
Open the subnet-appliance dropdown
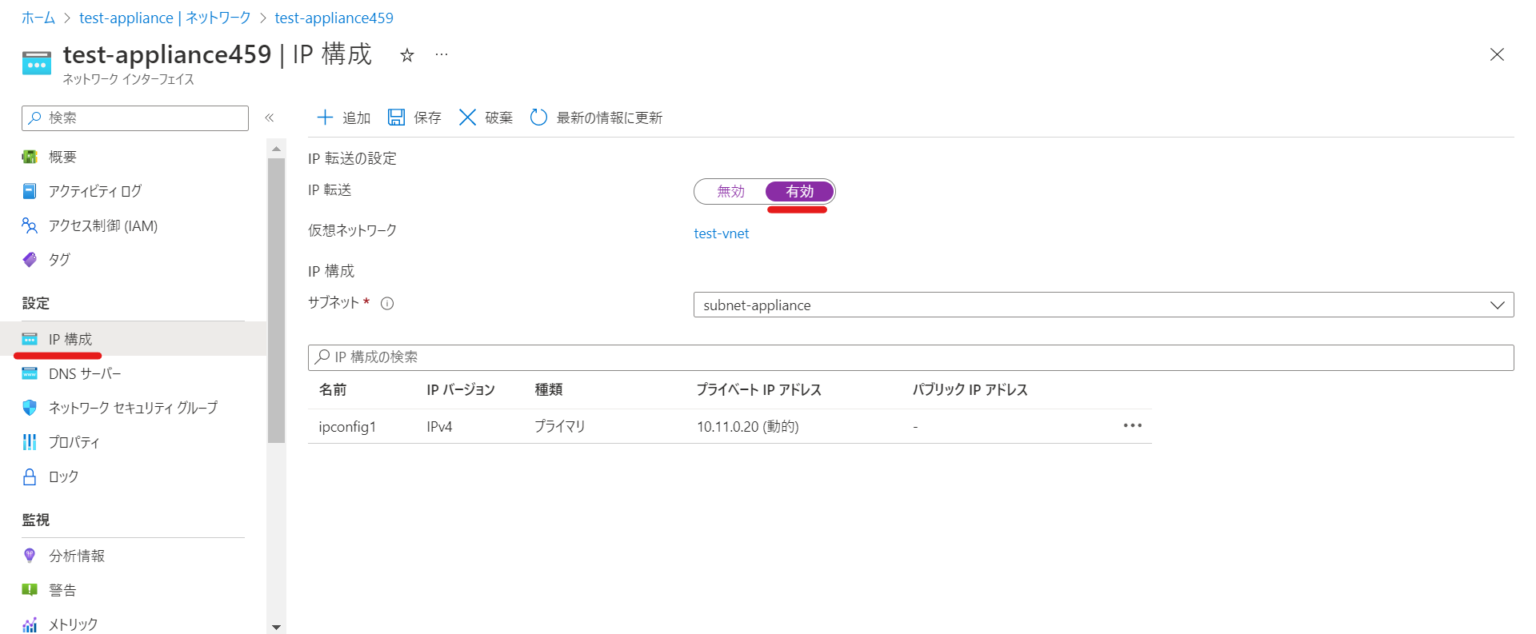point(1497,304)
